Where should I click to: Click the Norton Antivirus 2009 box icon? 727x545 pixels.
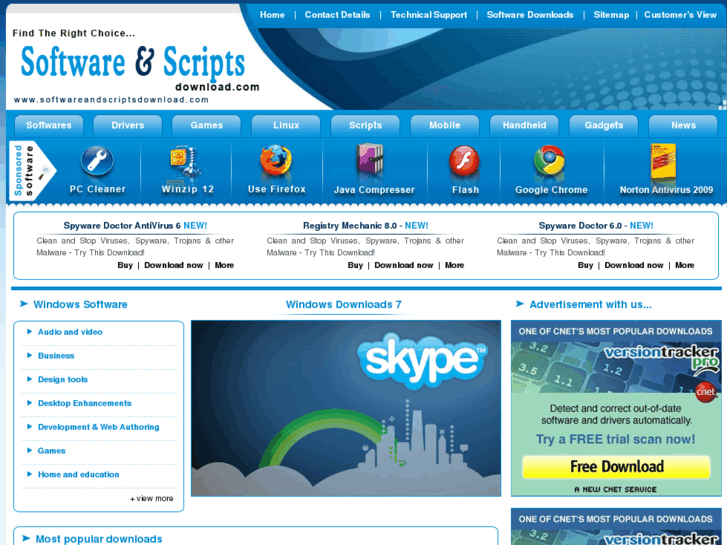tap(663, 161)
